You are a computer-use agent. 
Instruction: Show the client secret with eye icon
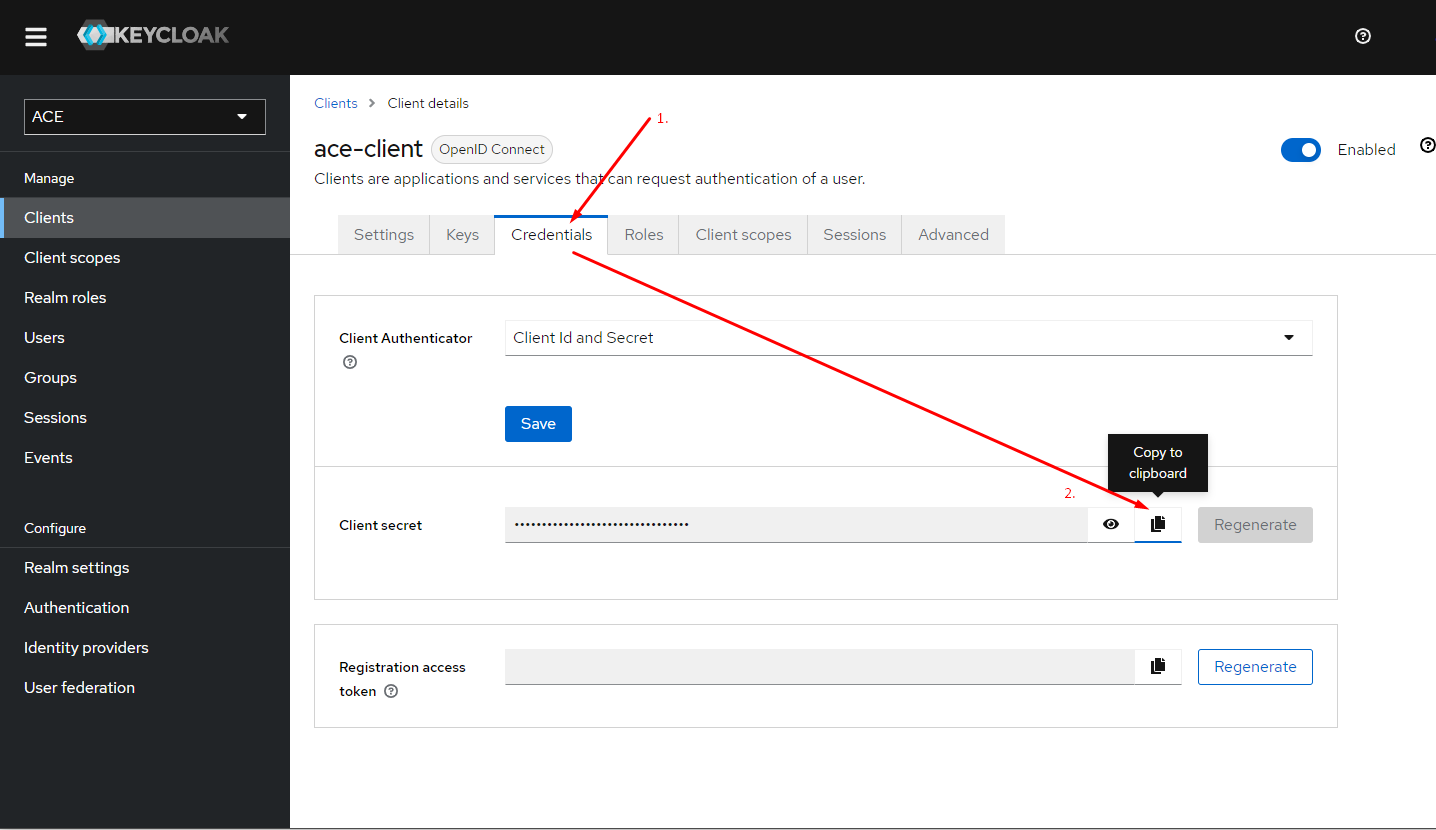1111,525
